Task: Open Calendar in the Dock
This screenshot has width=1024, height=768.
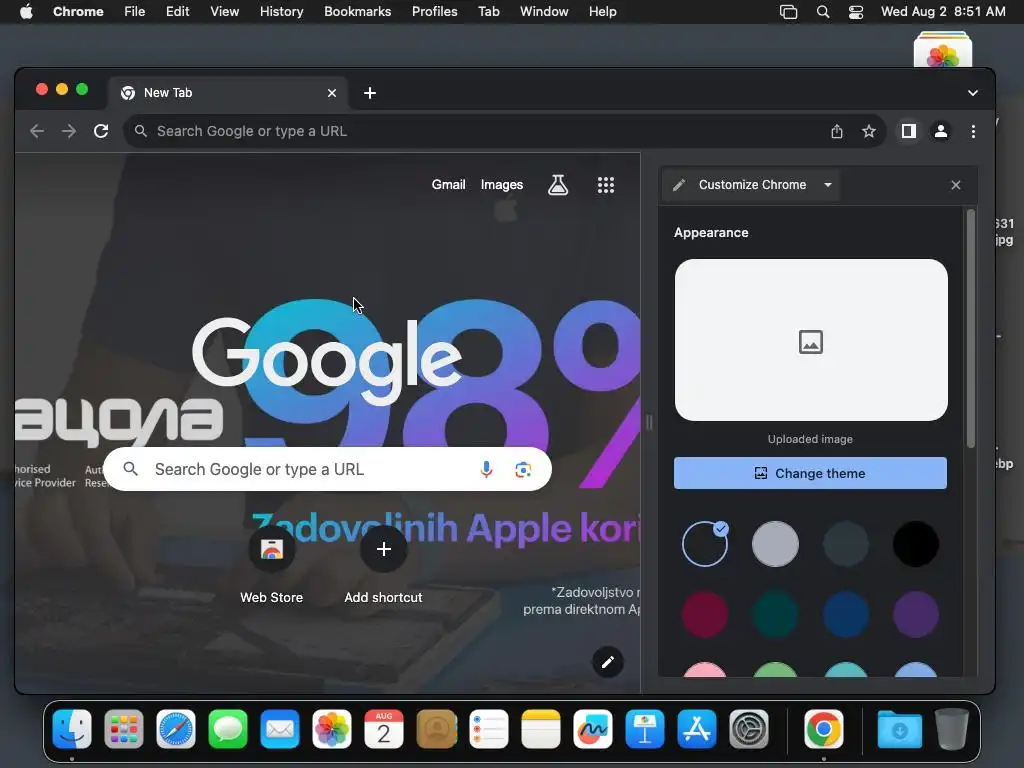Action: click(384, 729)
